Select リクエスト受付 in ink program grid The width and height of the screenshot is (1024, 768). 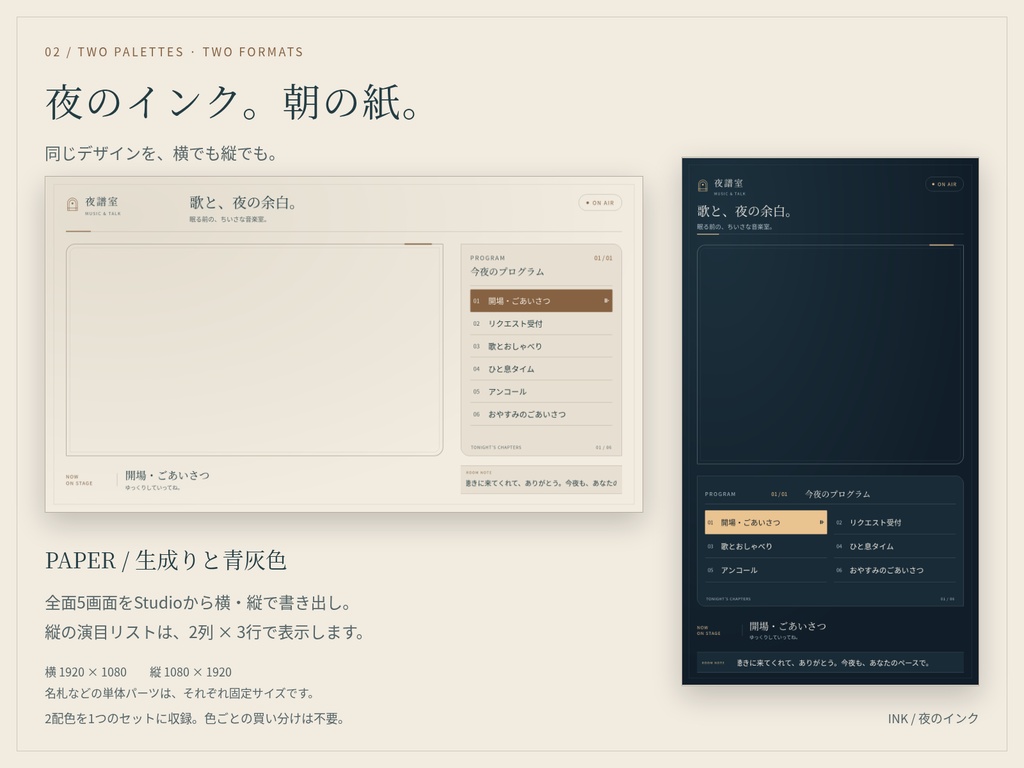(894, 522)
